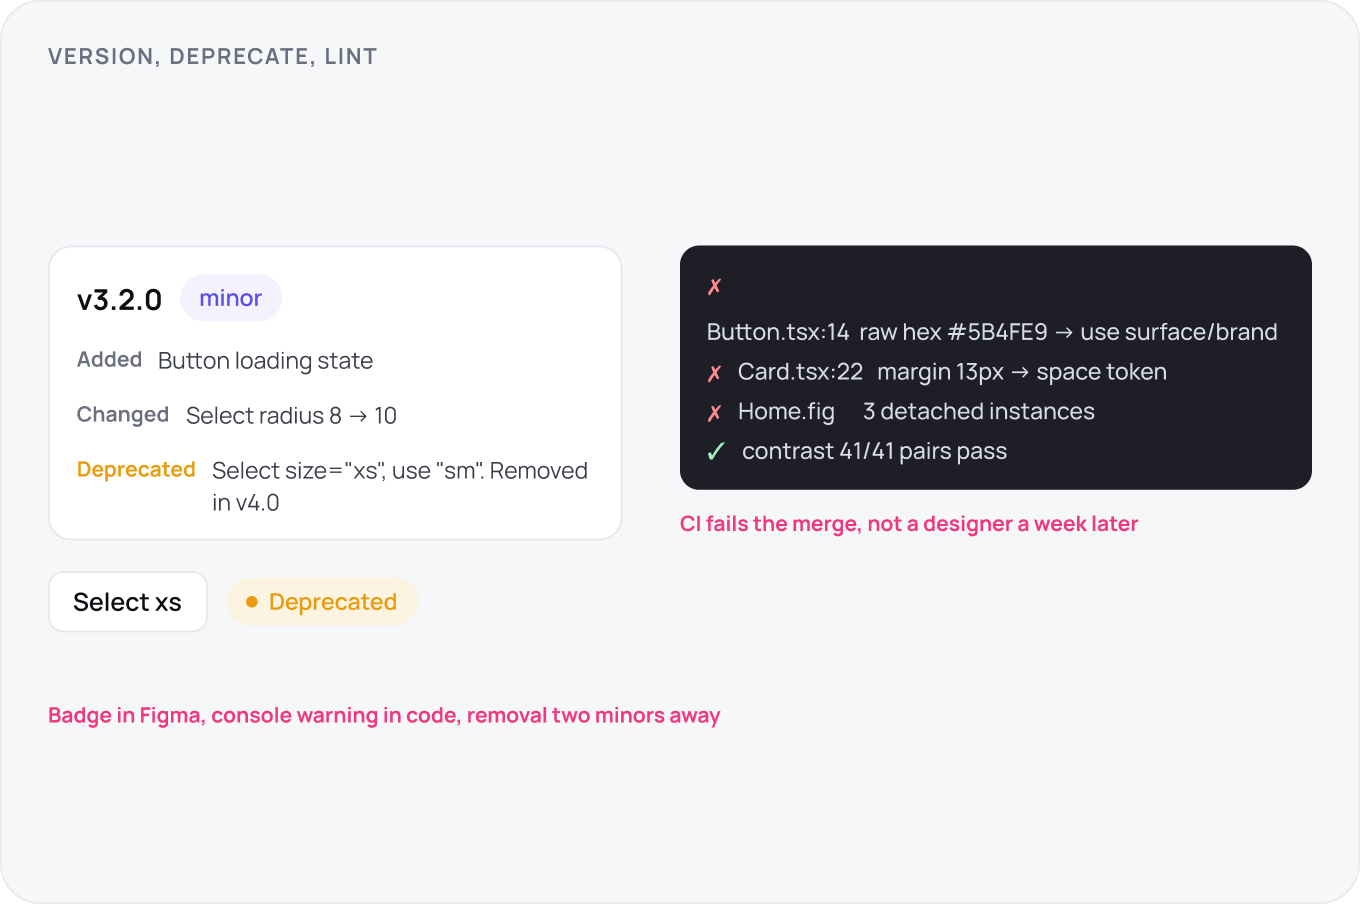The image size is (1360, 904).
Task: Click the orange "Deprecated" changelog label in the card
Action: coord(136,470)
